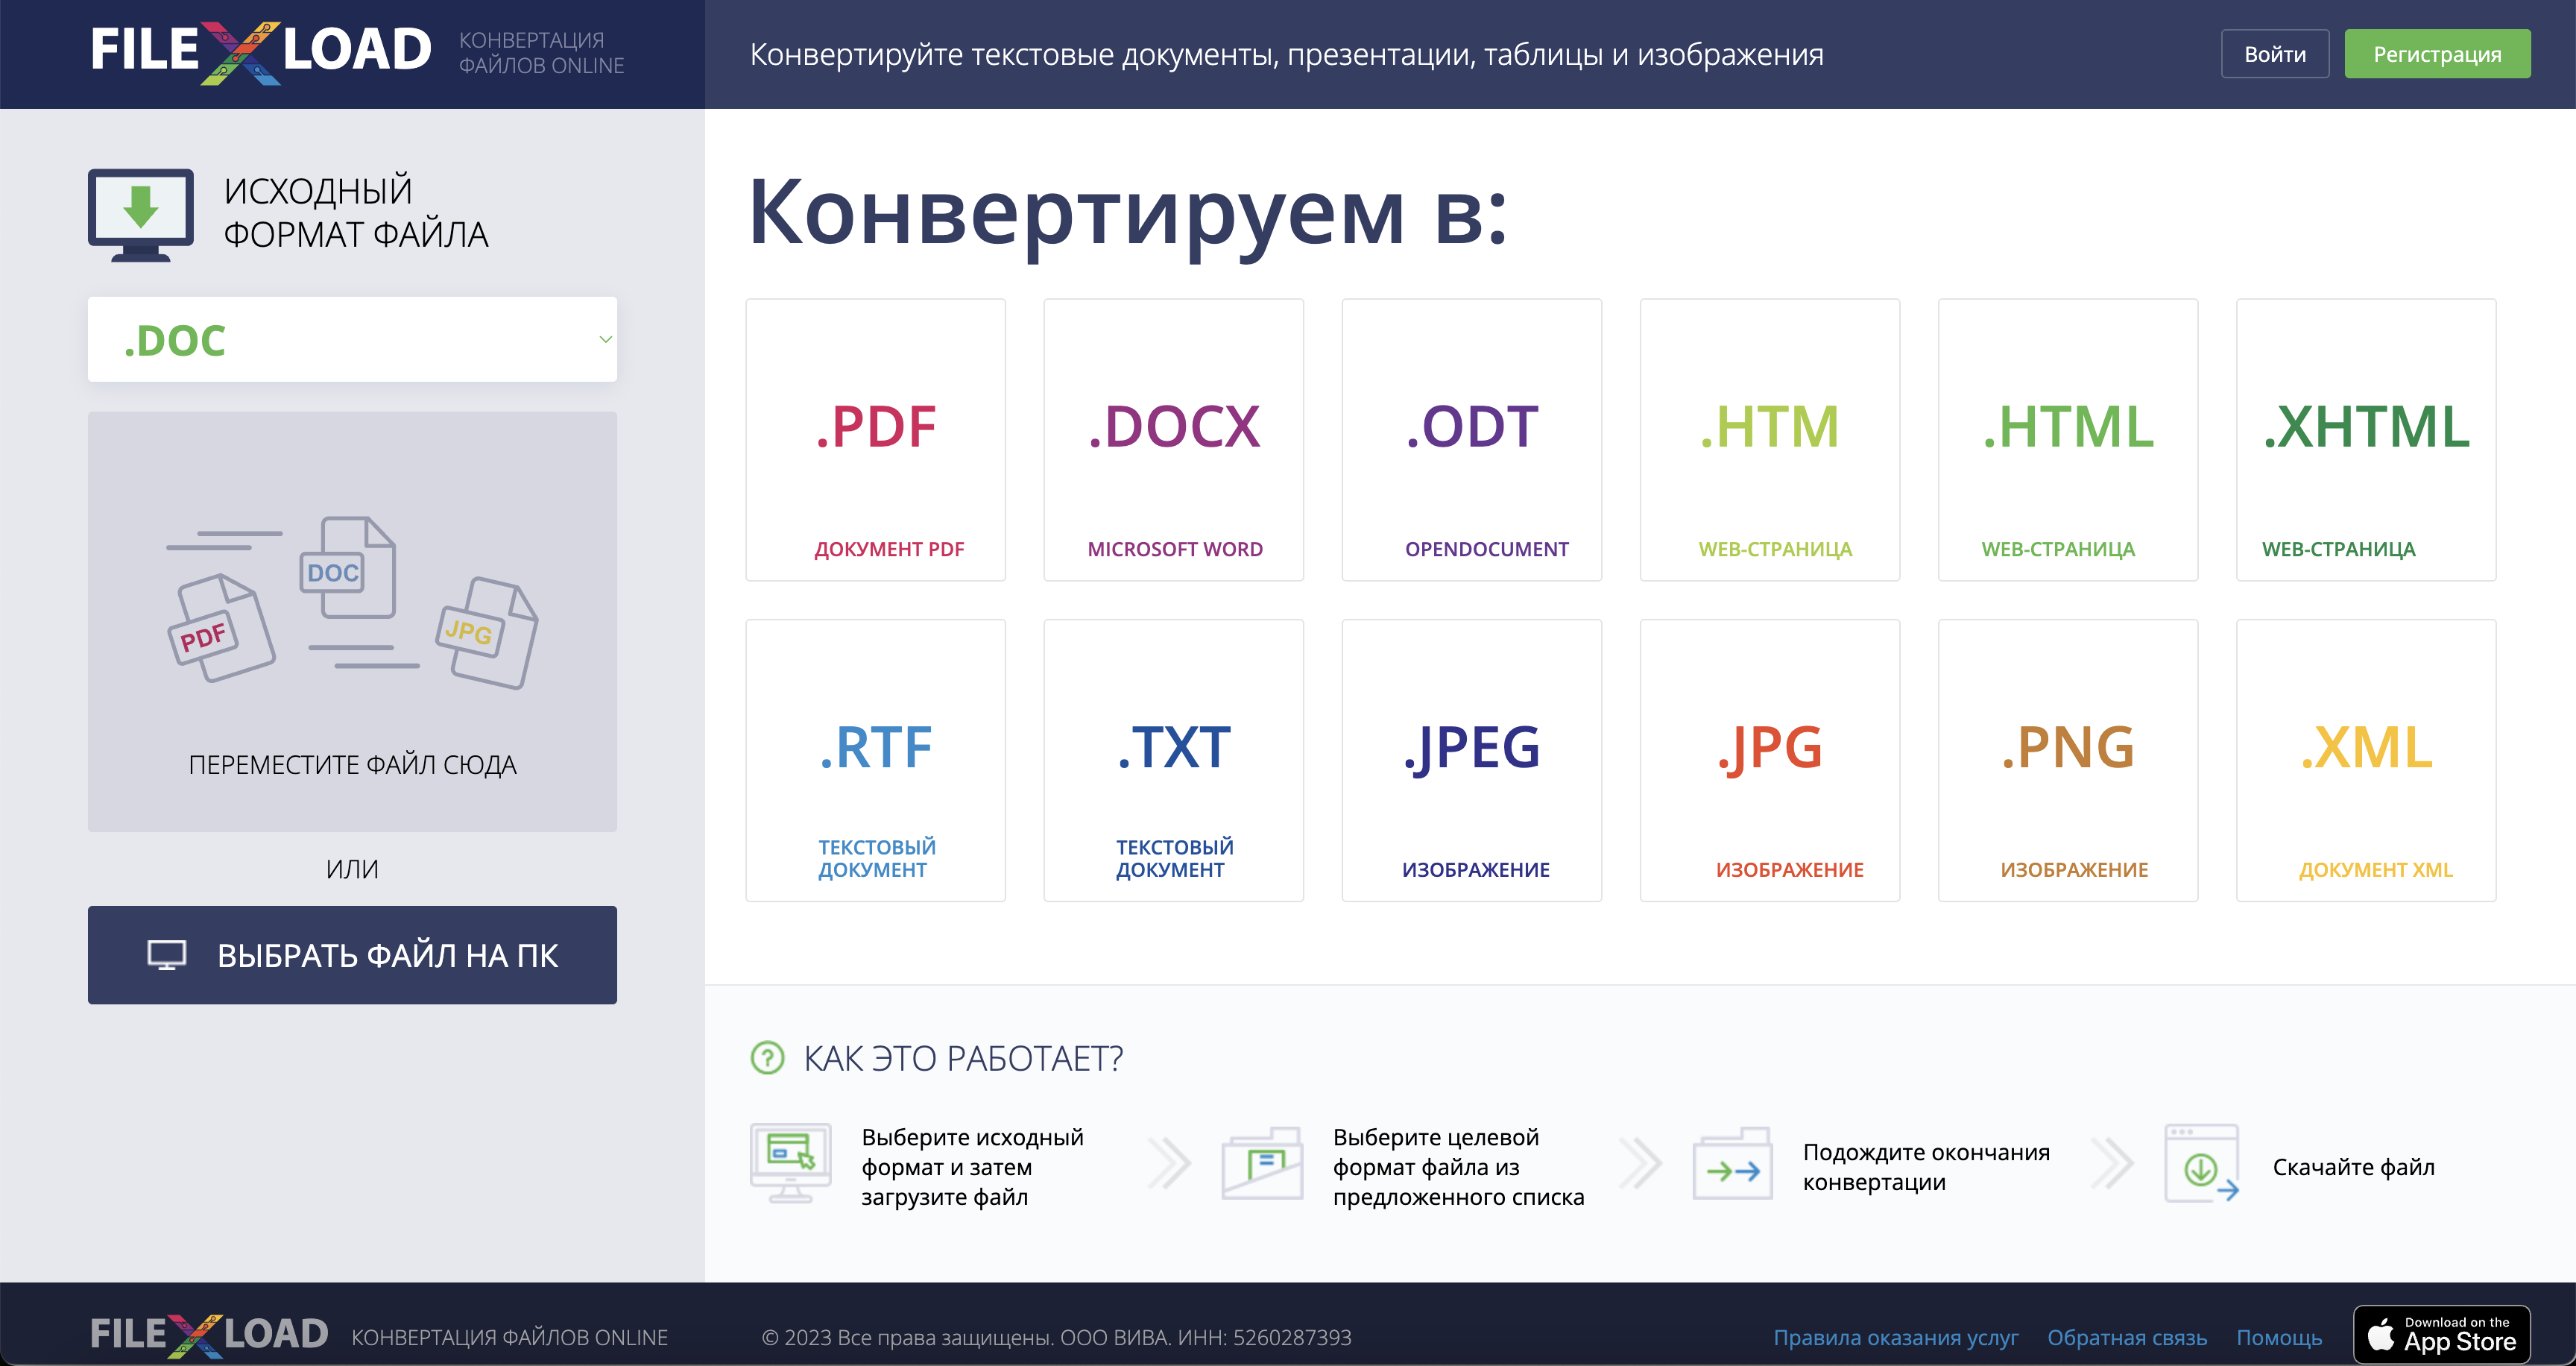The width and height of the screenshot is (2576, 1366).
Task: Click the conversion arrows folder step icon
Action: [x=1732, y=1165]
